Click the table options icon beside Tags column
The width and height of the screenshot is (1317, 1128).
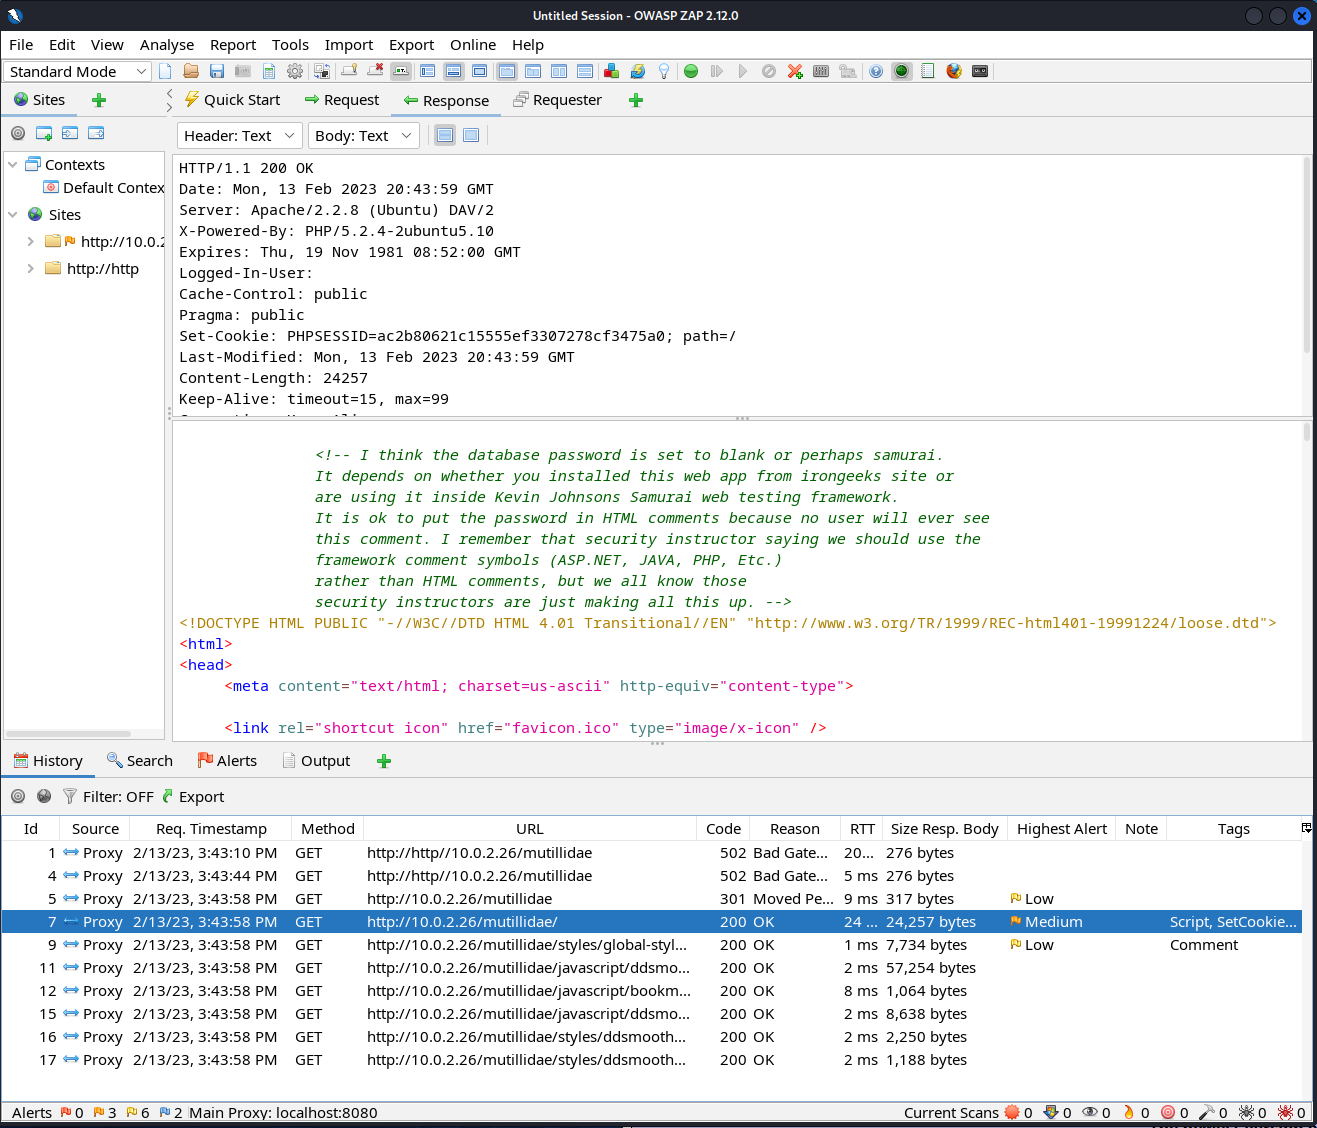pyautogui.click(x=1306, y=828)
